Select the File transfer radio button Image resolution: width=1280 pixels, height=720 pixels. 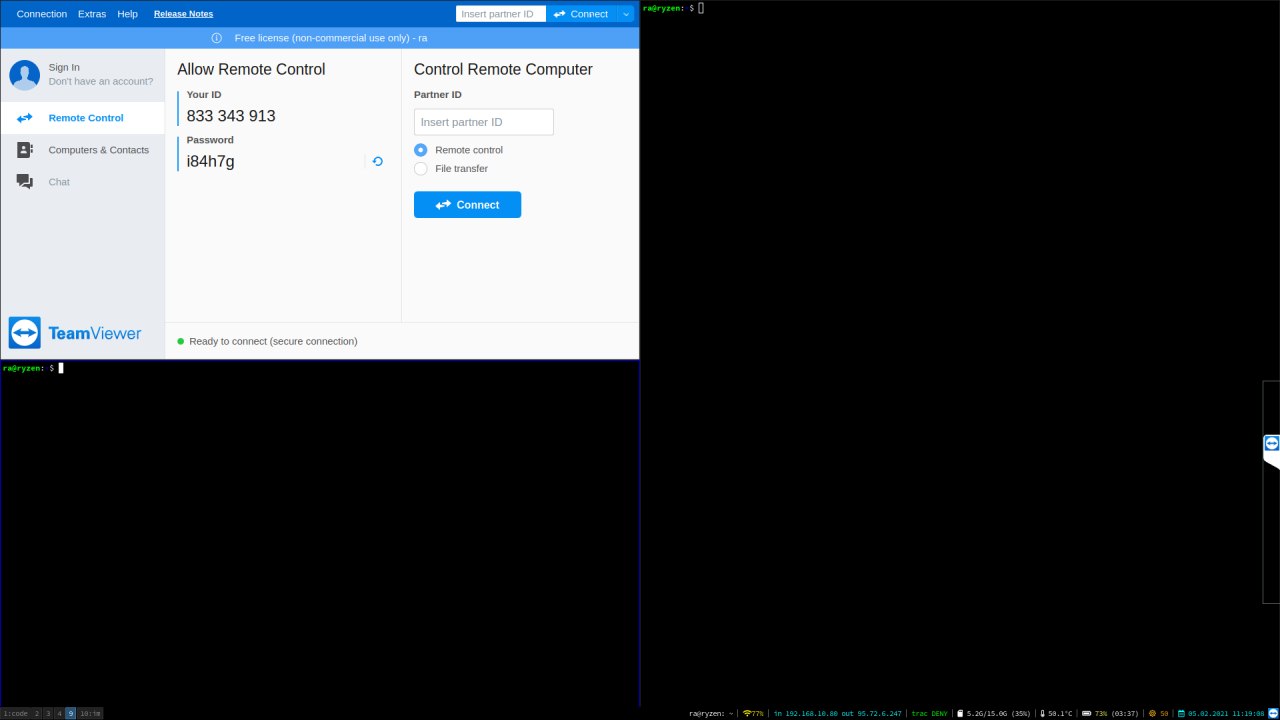421,169
